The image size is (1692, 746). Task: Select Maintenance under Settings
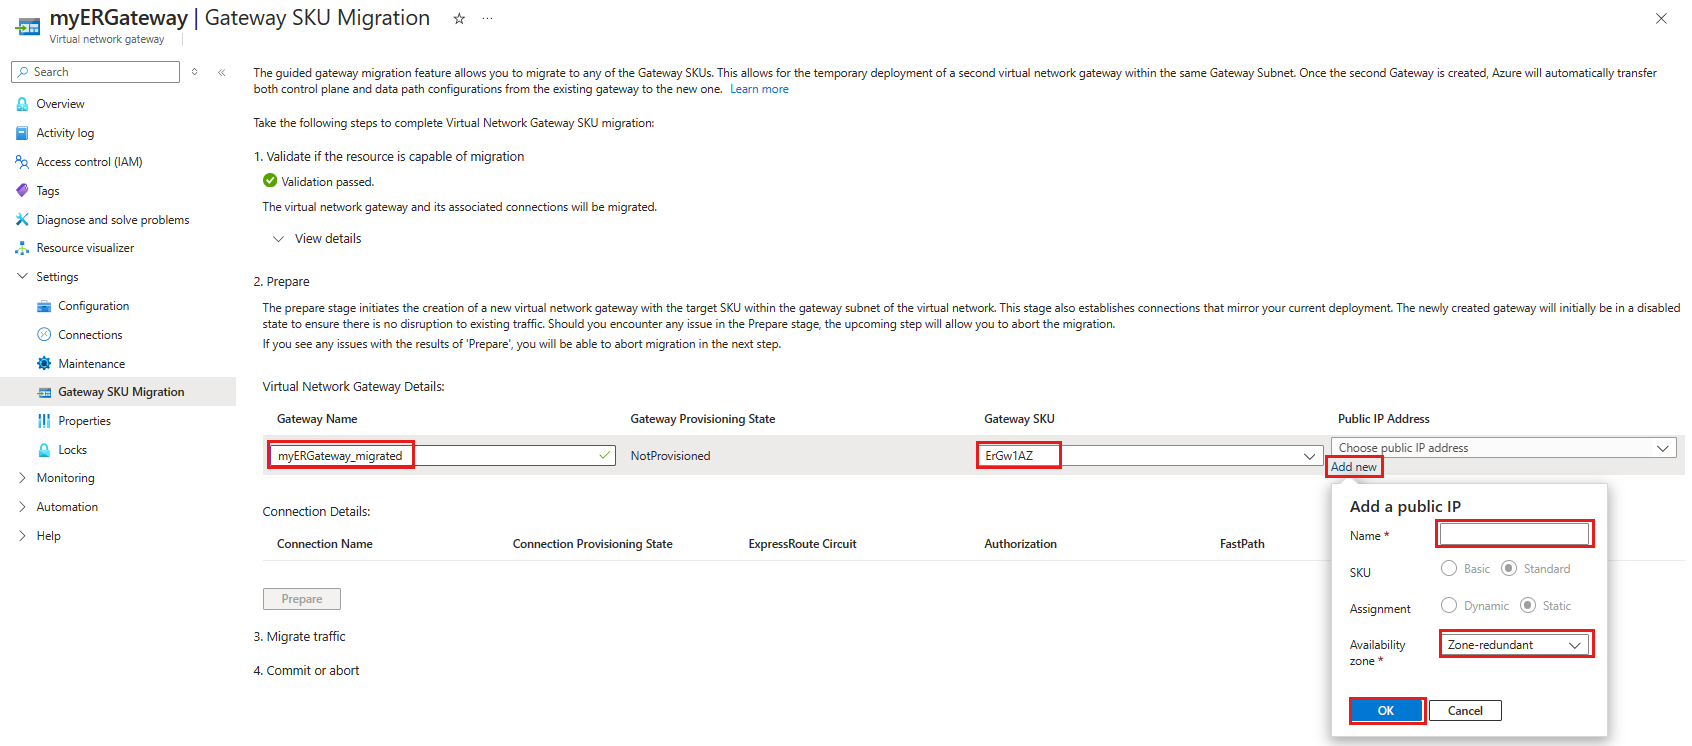92,364
